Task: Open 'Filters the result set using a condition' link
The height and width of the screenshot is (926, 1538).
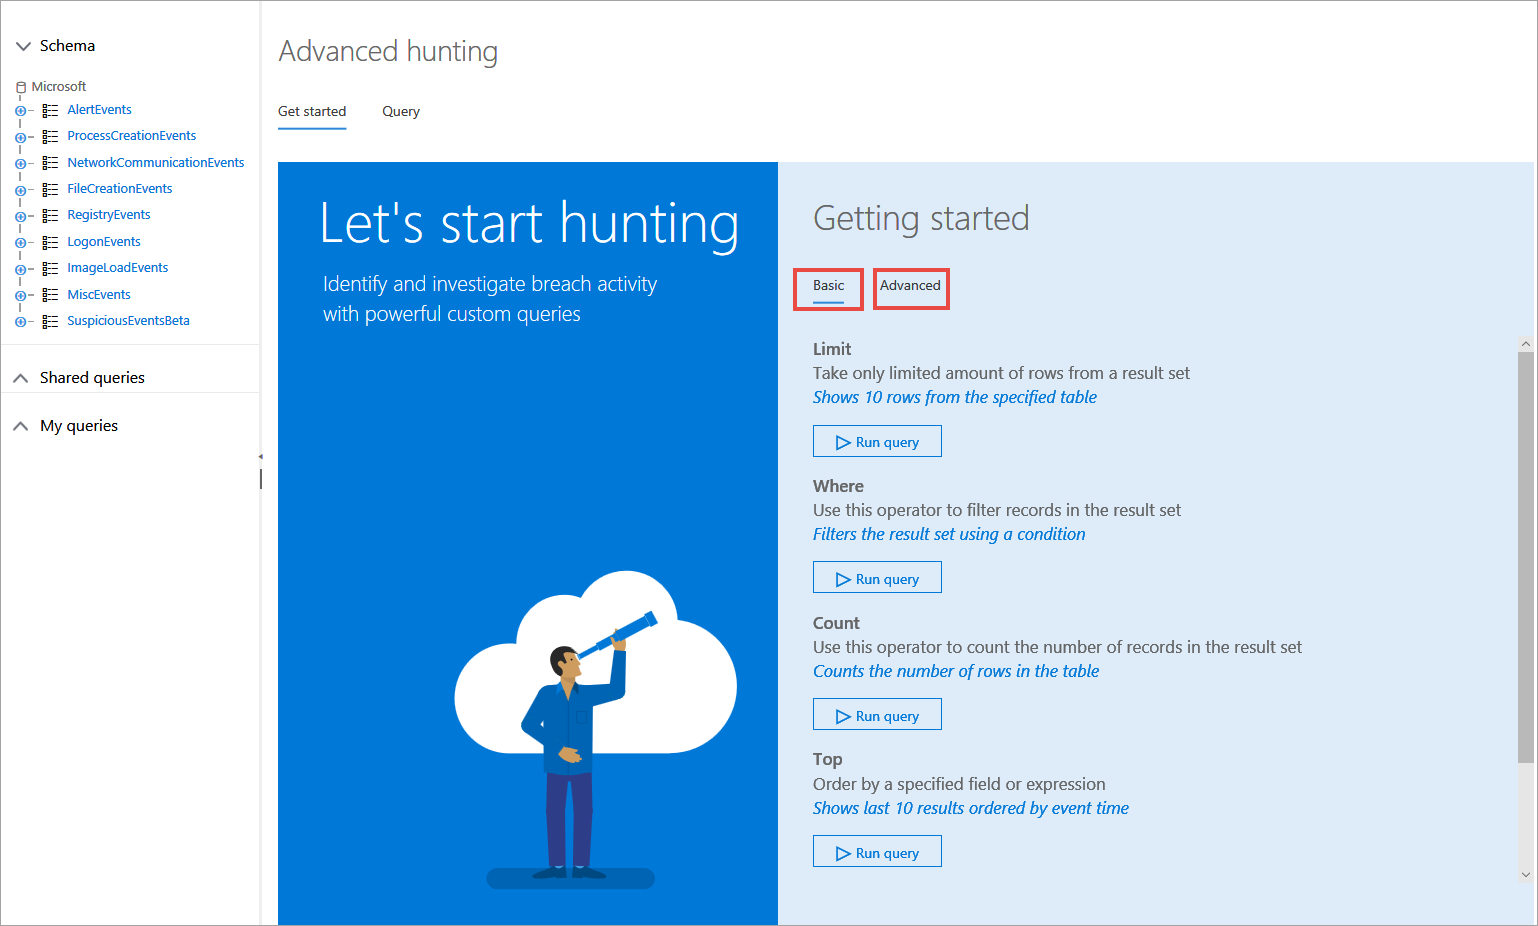Action: 948,535
